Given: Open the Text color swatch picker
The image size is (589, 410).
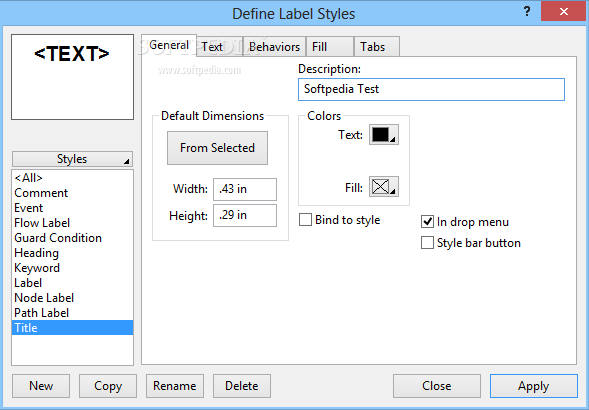Looking at the screenshot, I should pos(384,135).
